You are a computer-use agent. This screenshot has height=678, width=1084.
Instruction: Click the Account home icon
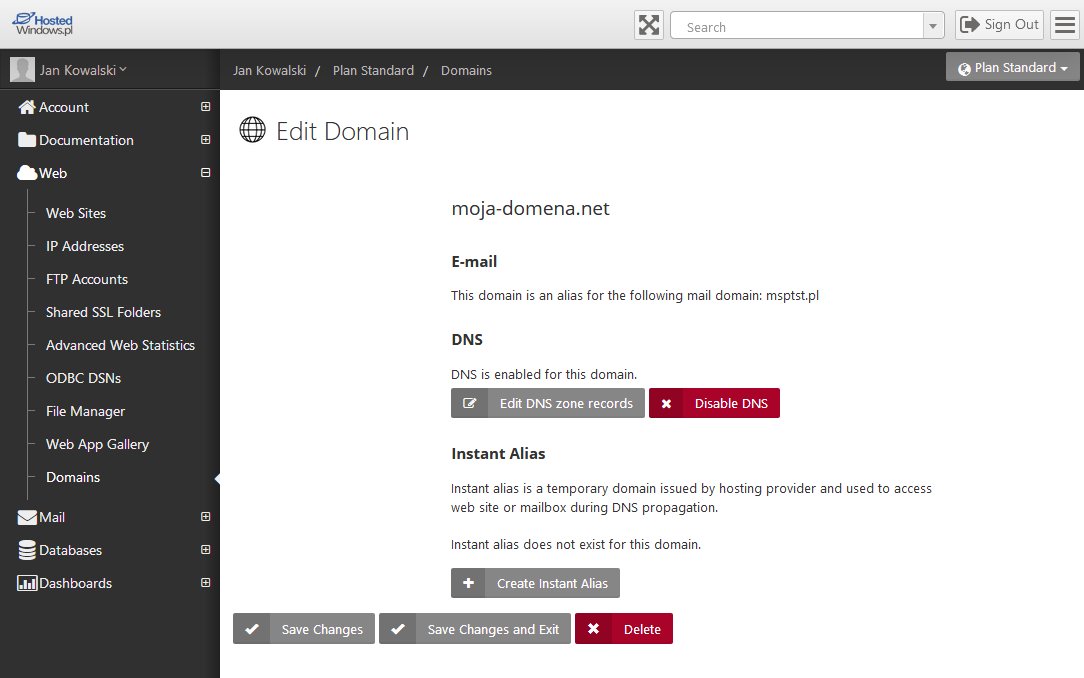pyautogui.click(x=27, y=107)
